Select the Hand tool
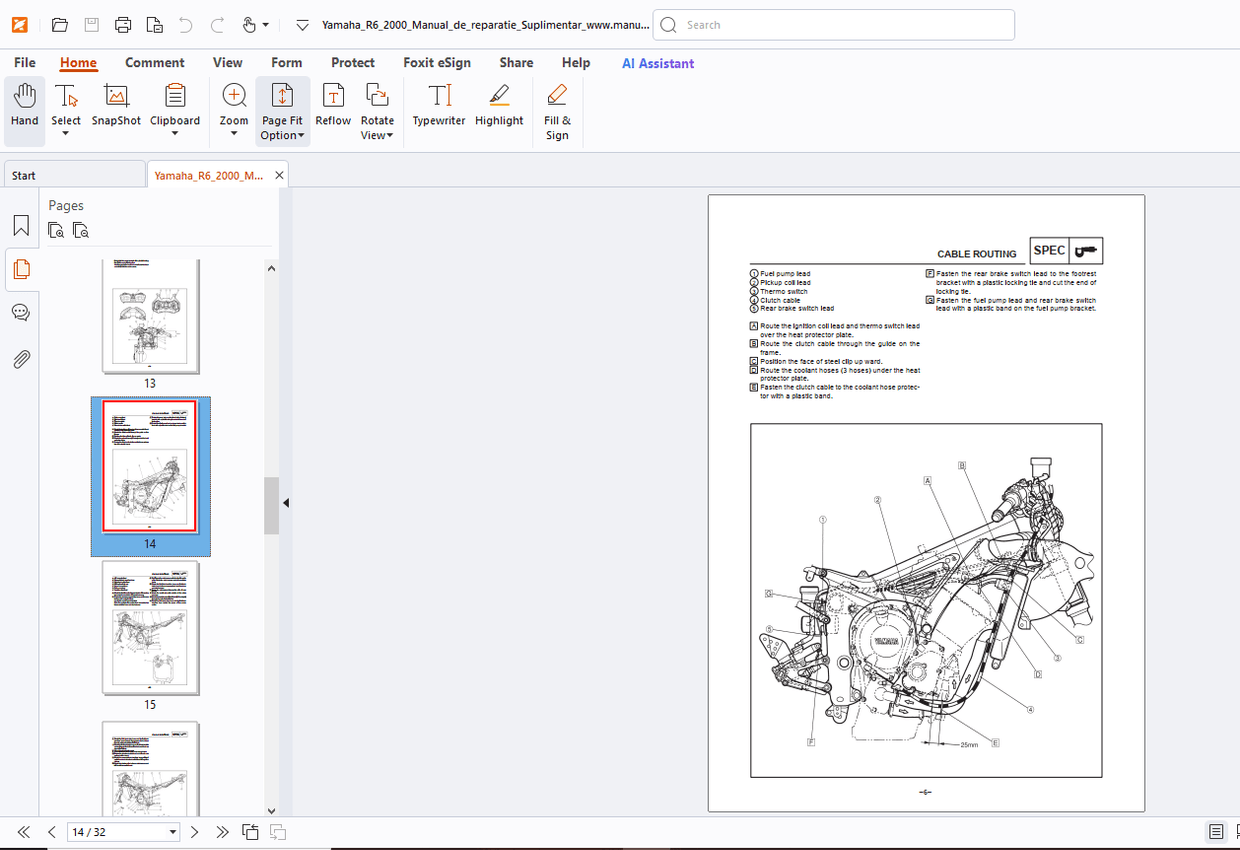This screenshot has width=1240, height=850. [x=24, y=105]
